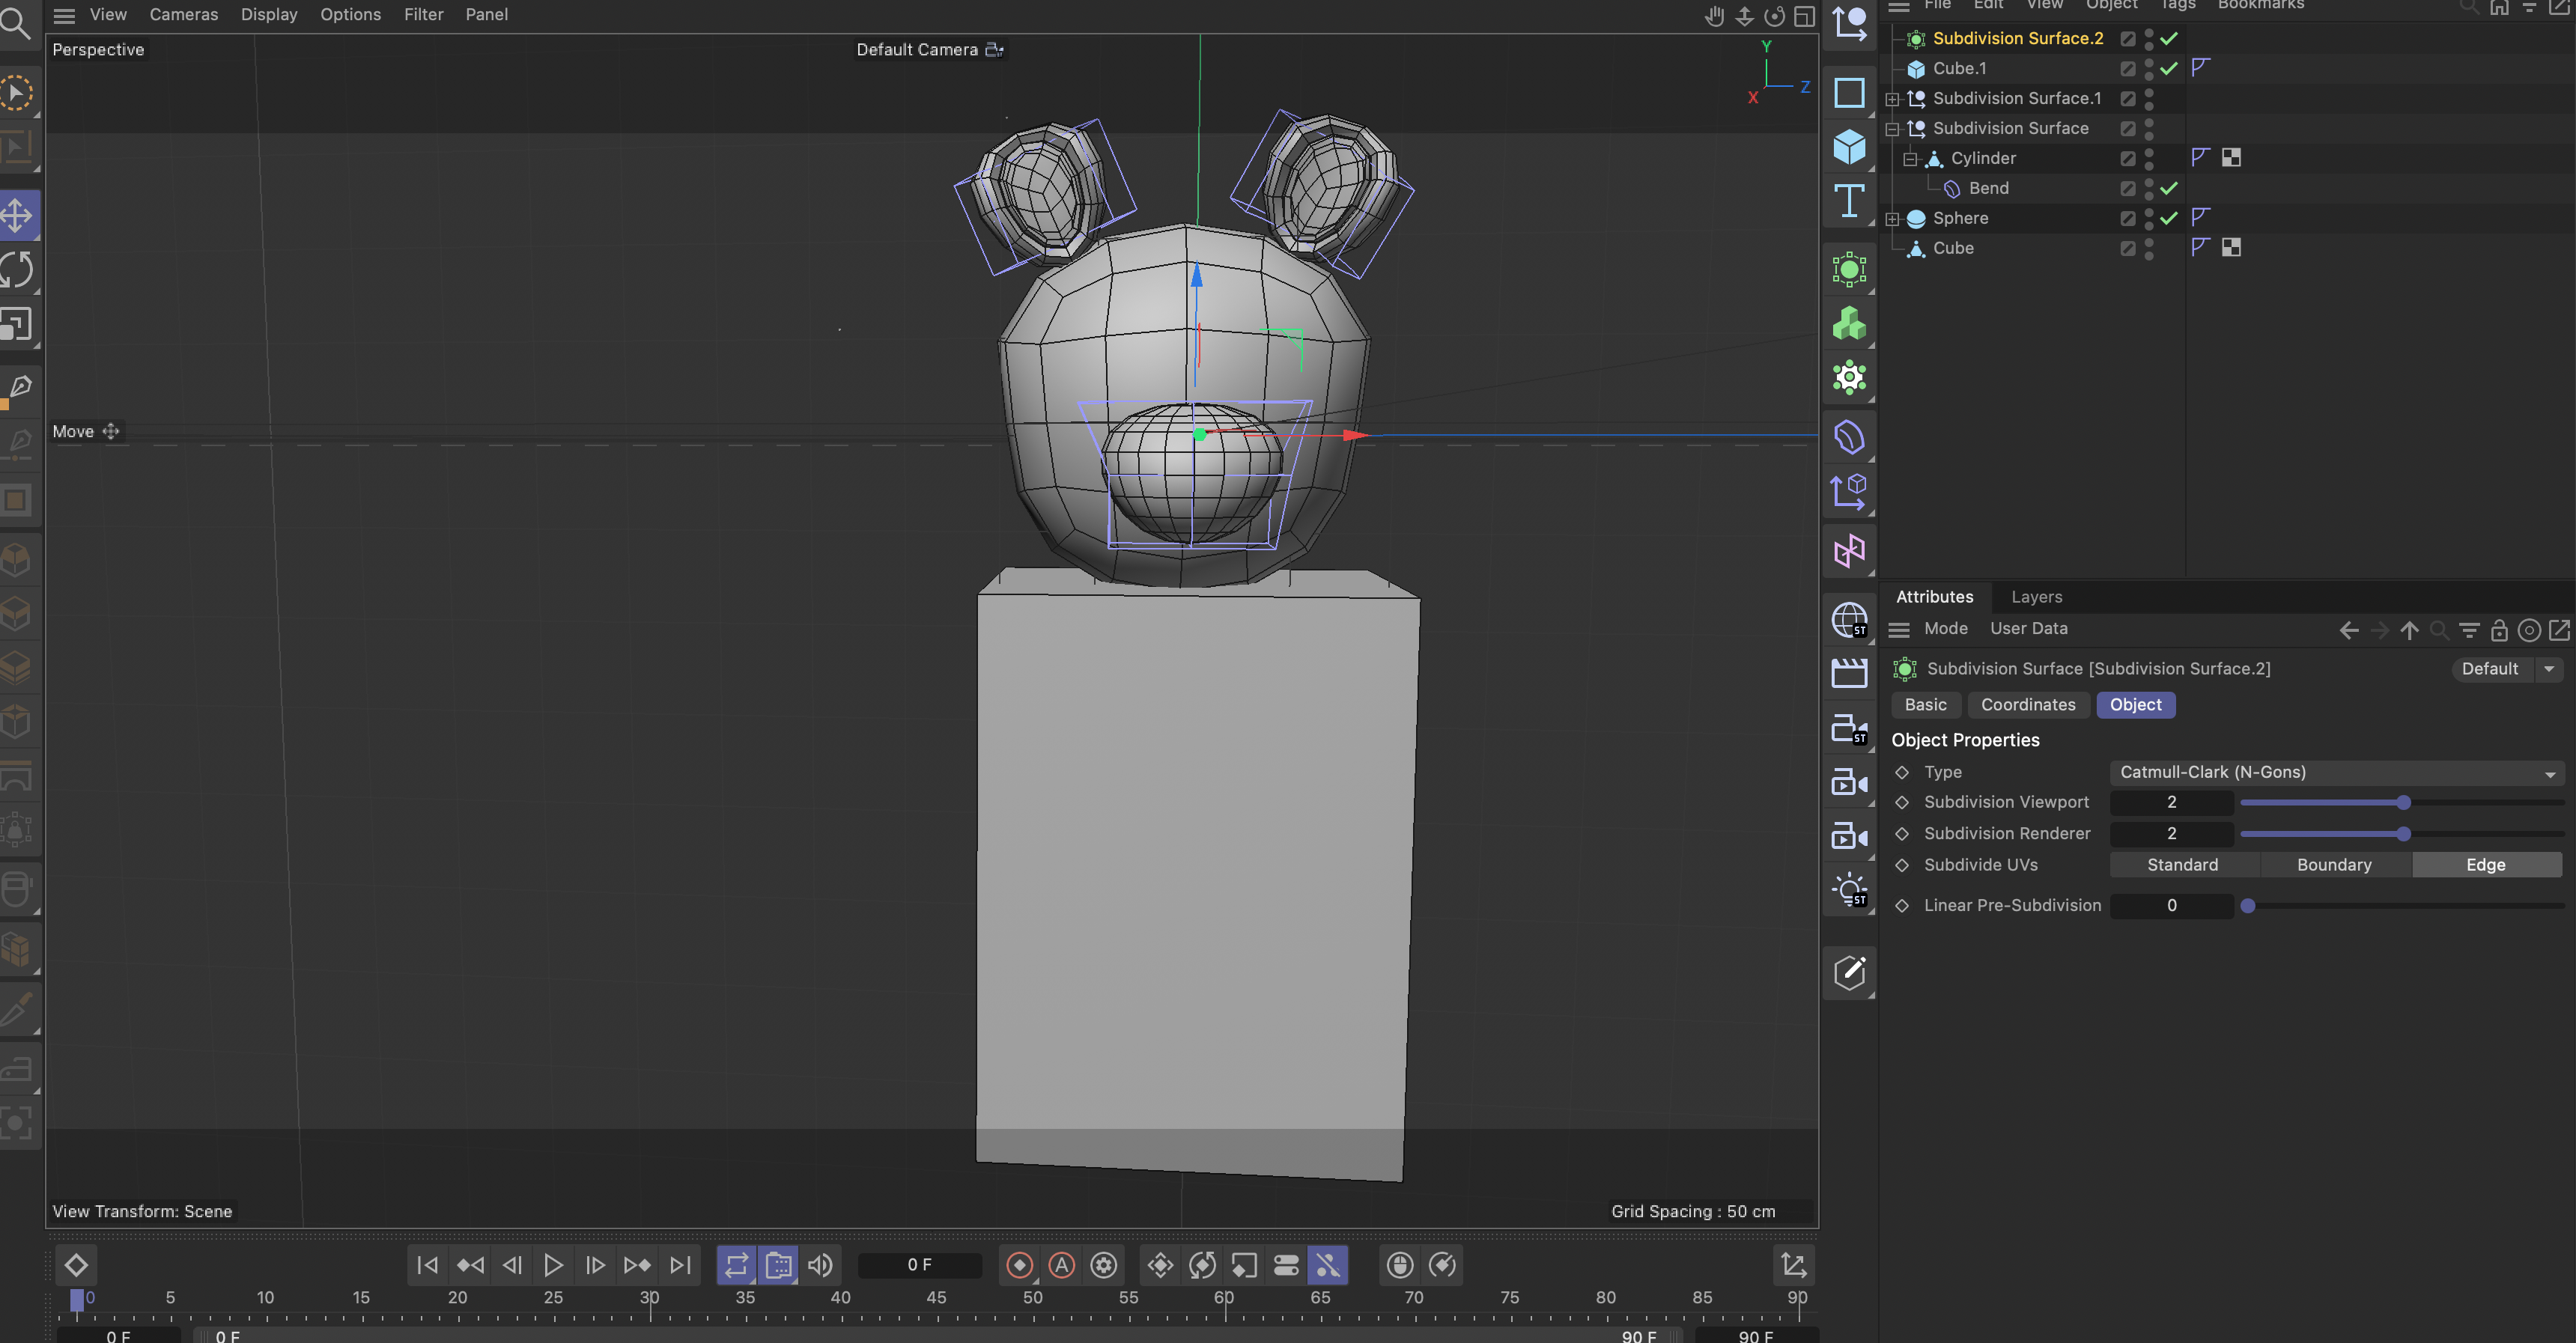This screenshot has width=2576, height=1343.
Task: Click the Bend deformer toolbar icon
Action: 1849,437
